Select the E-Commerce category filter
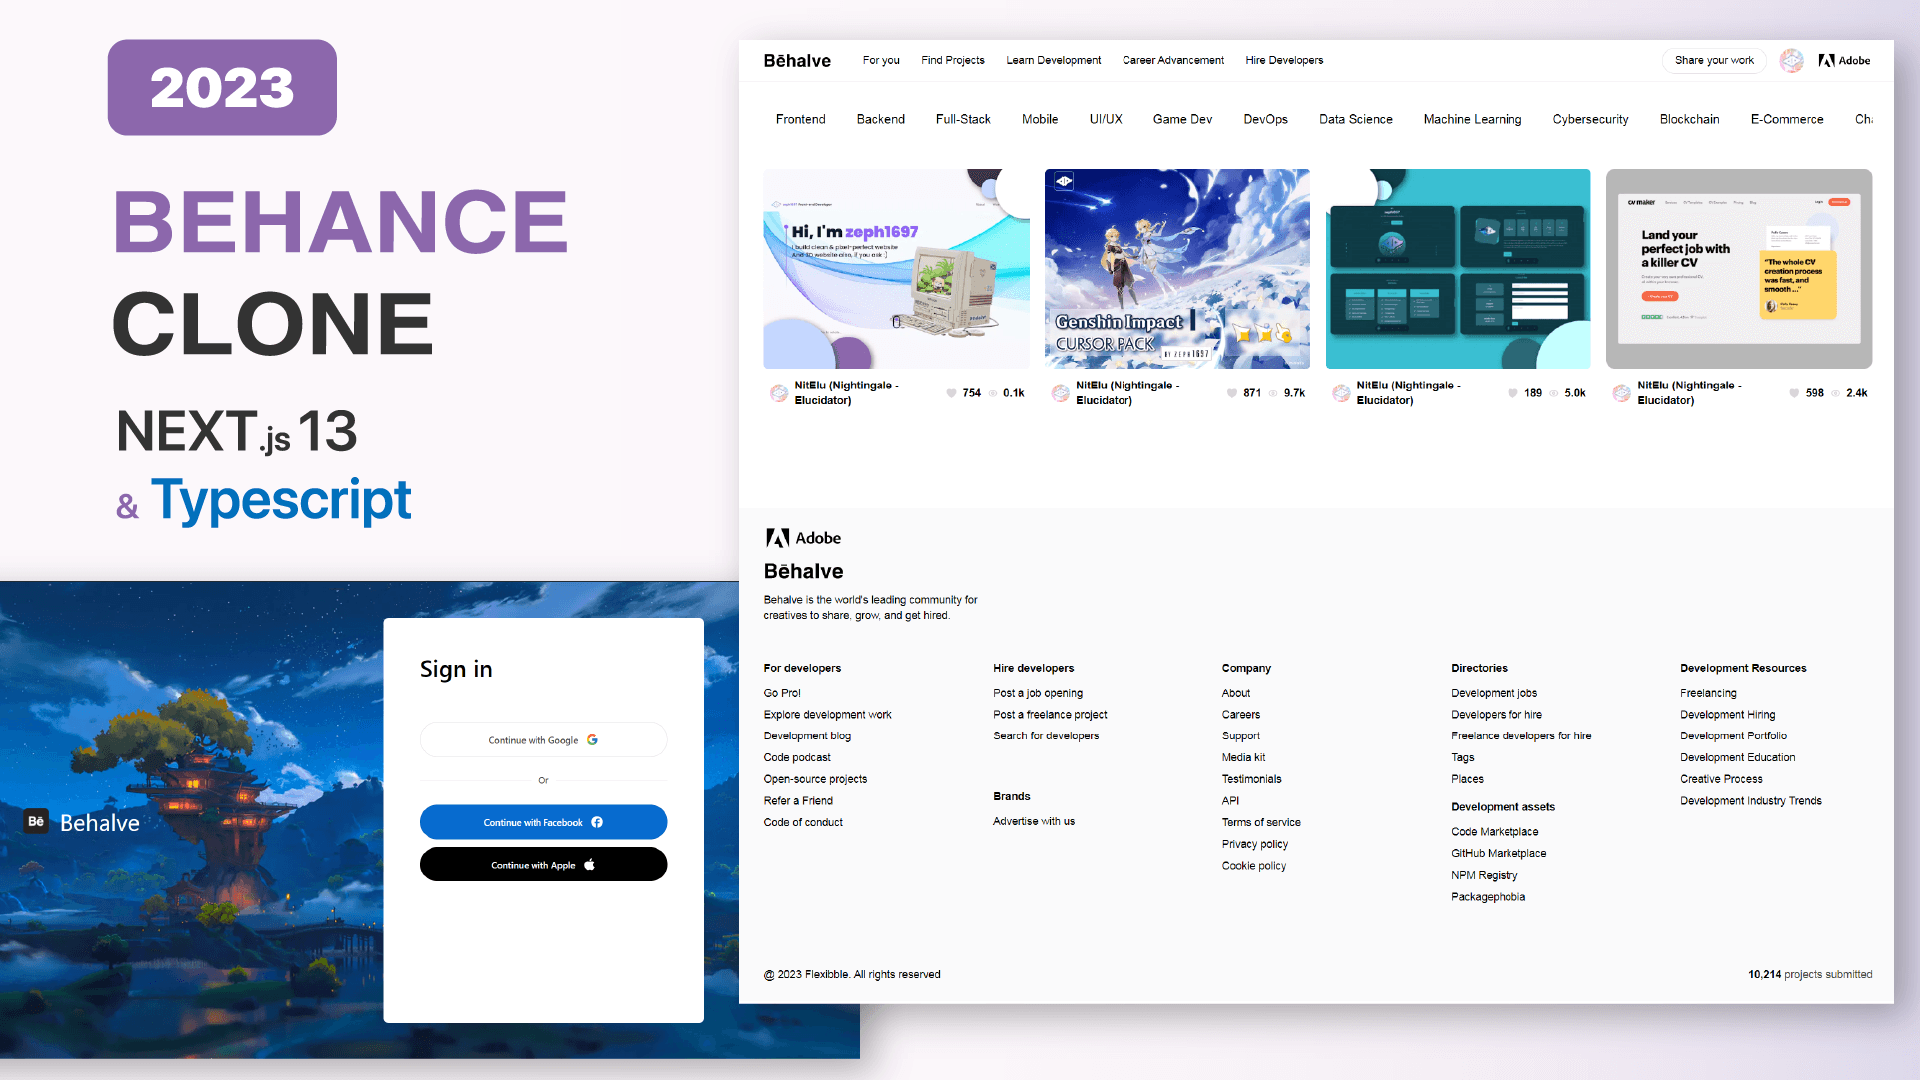 [1787, 119]
